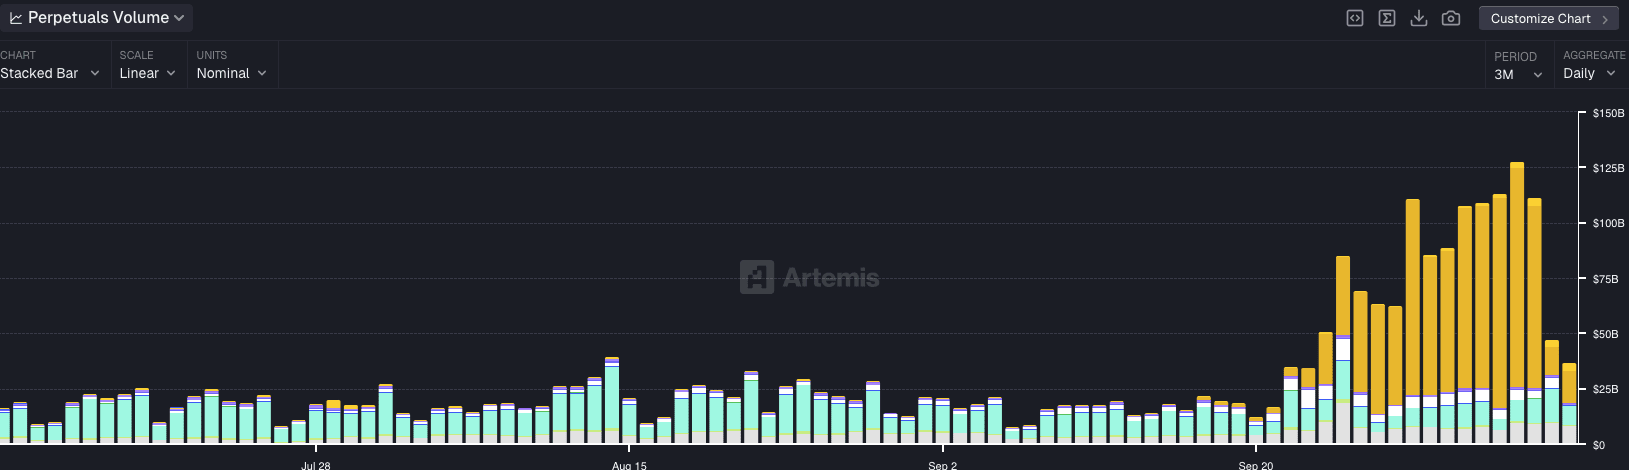1629x470 pixels.
Task: Open the embed code icon
Action: (1354, 18)
